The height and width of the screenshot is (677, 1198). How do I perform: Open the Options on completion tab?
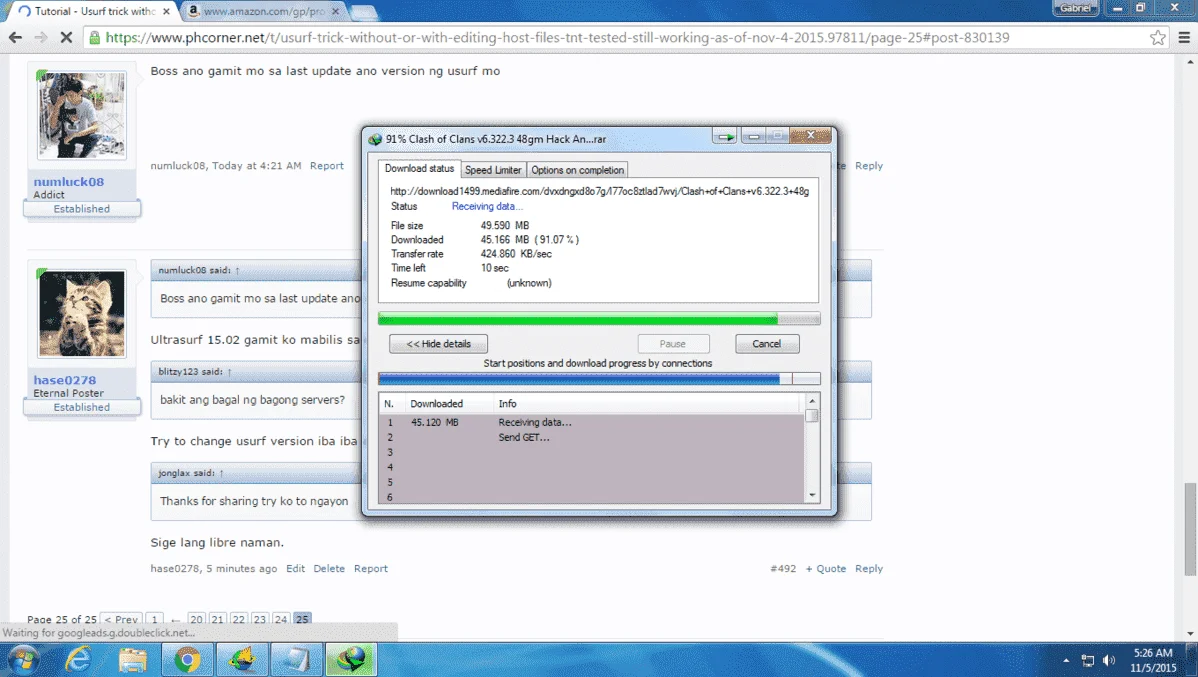(x=578, y=170)
